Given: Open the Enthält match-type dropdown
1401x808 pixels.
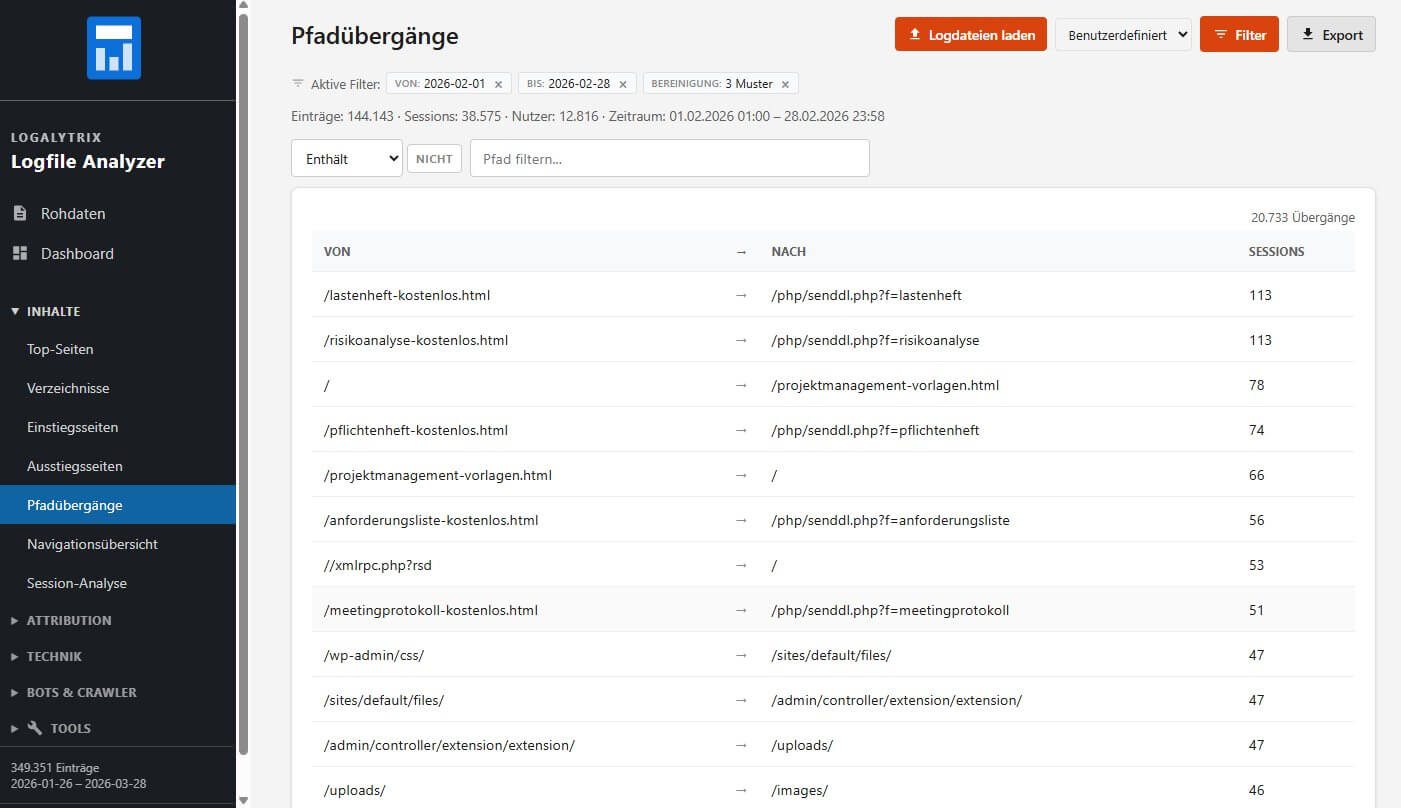Looking at the screenshot, I should (x=346, y=159).
